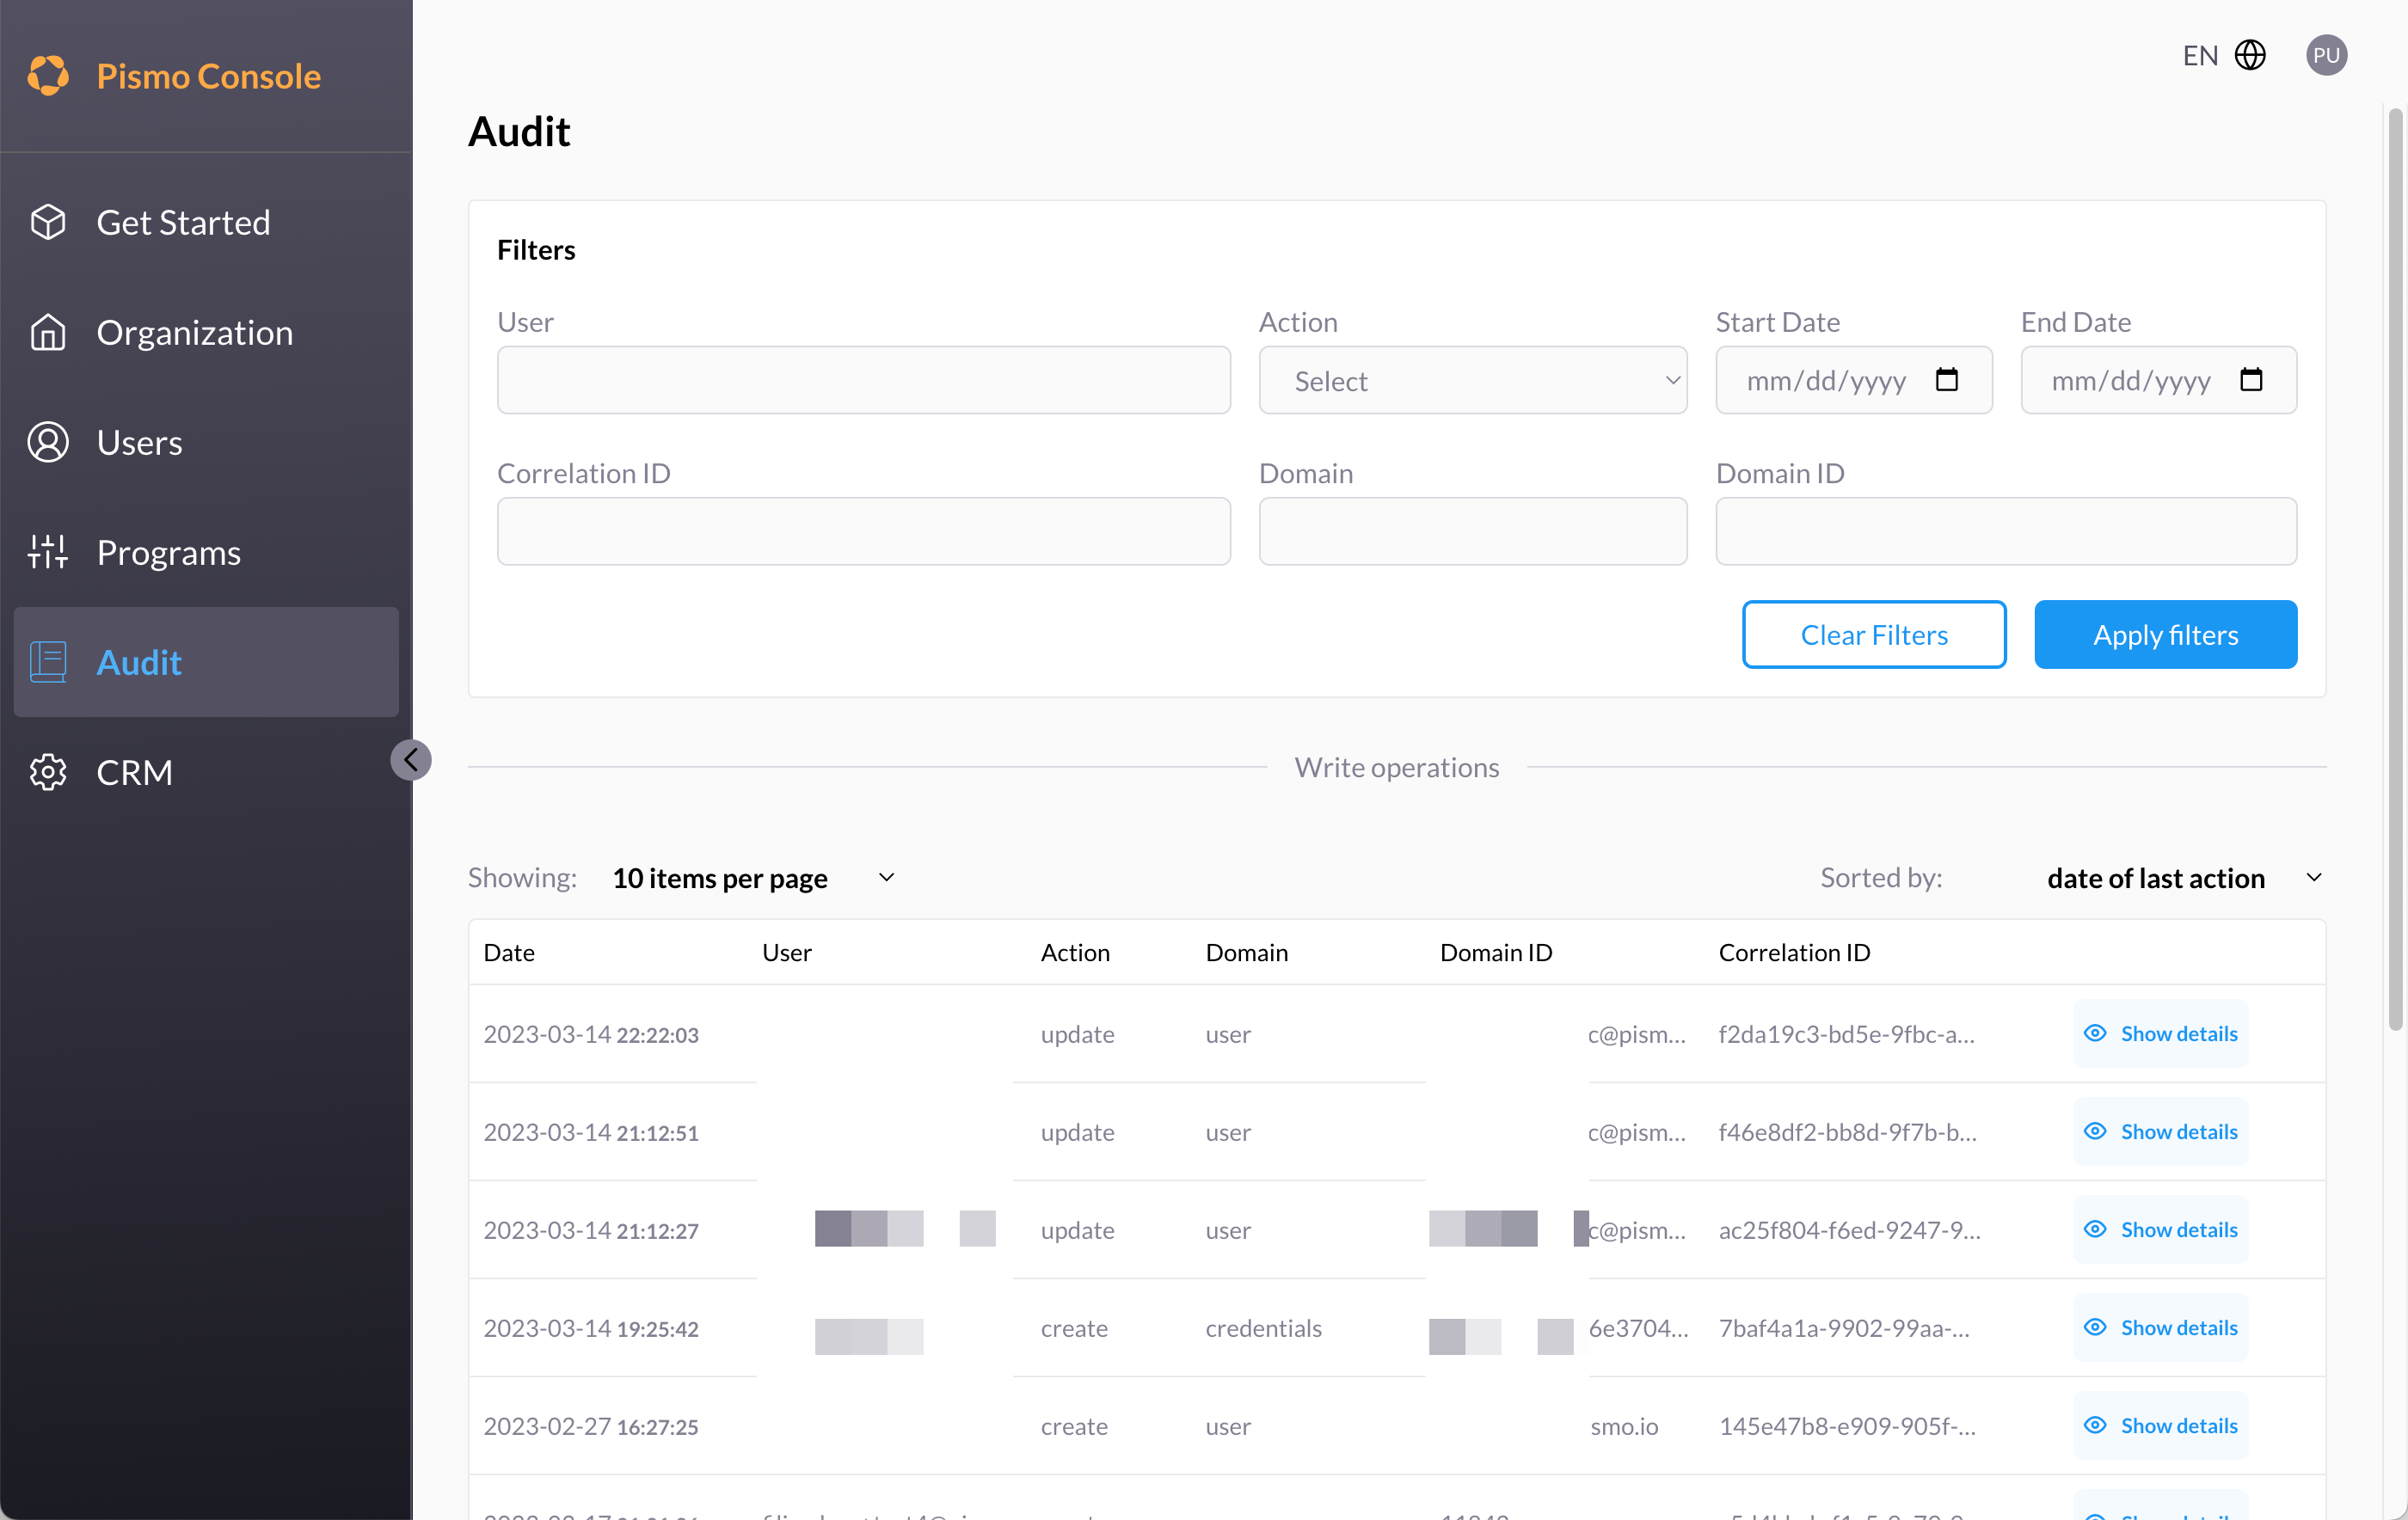
Task: Collapse the sidebar with arrow button
Action: [x=411, y=760]
